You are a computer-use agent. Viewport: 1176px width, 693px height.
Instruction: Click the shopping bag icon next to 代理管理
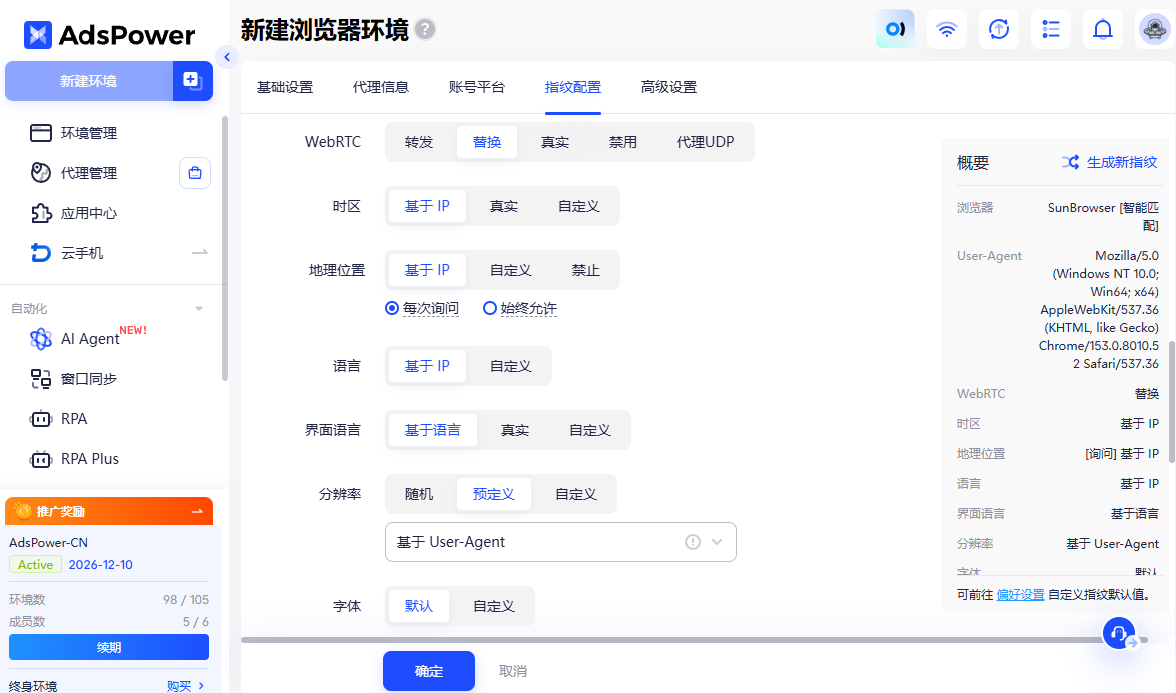[x=195, y=173]
